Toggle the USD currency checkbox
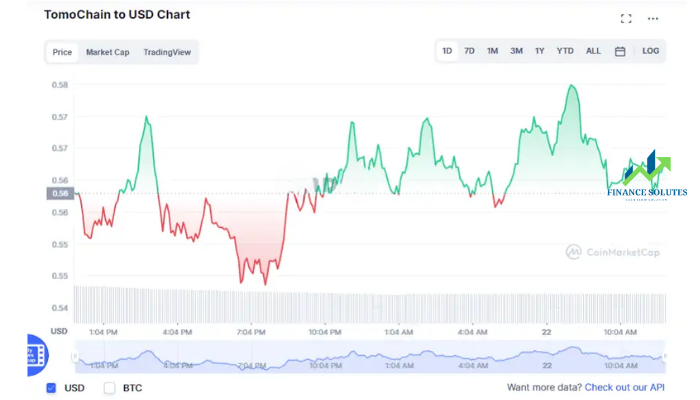This screenshot has width=700, height=400. [x=51, y=388]
